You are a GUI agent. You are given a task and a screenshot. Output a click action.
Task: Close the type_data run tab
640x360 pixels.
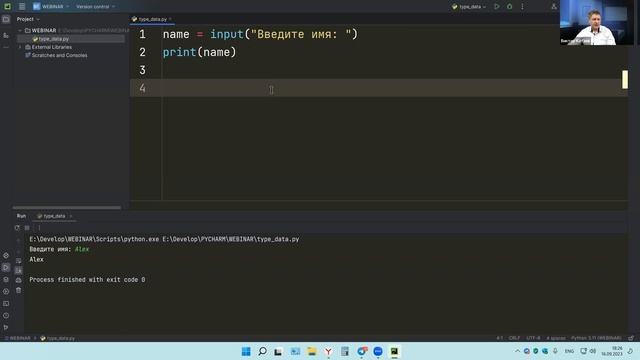coord(71,216)
